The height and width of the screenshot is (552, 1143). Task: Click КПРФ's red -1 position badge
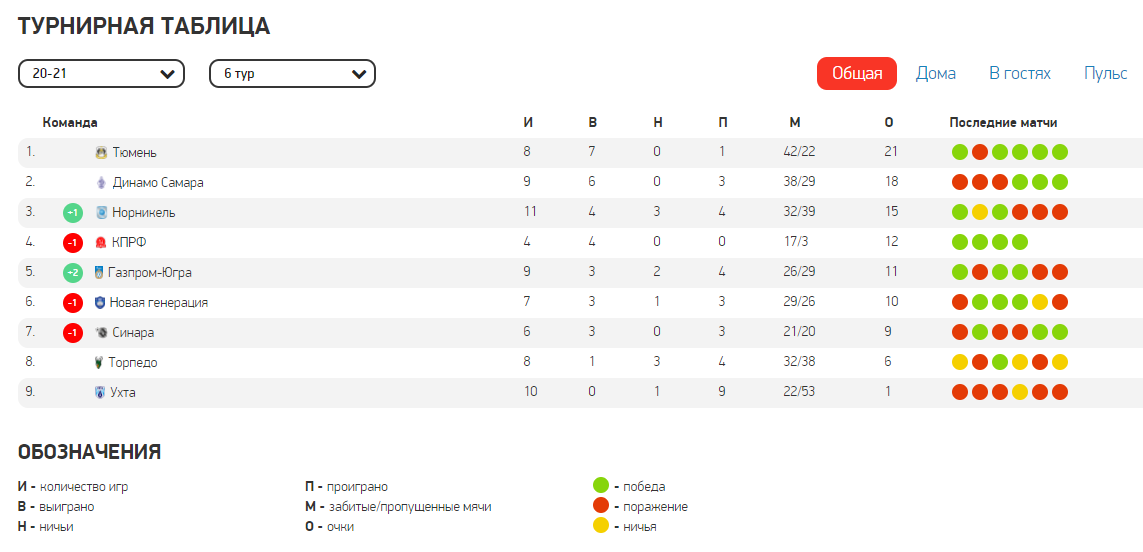pyautogui.click(x=72, y=243)
